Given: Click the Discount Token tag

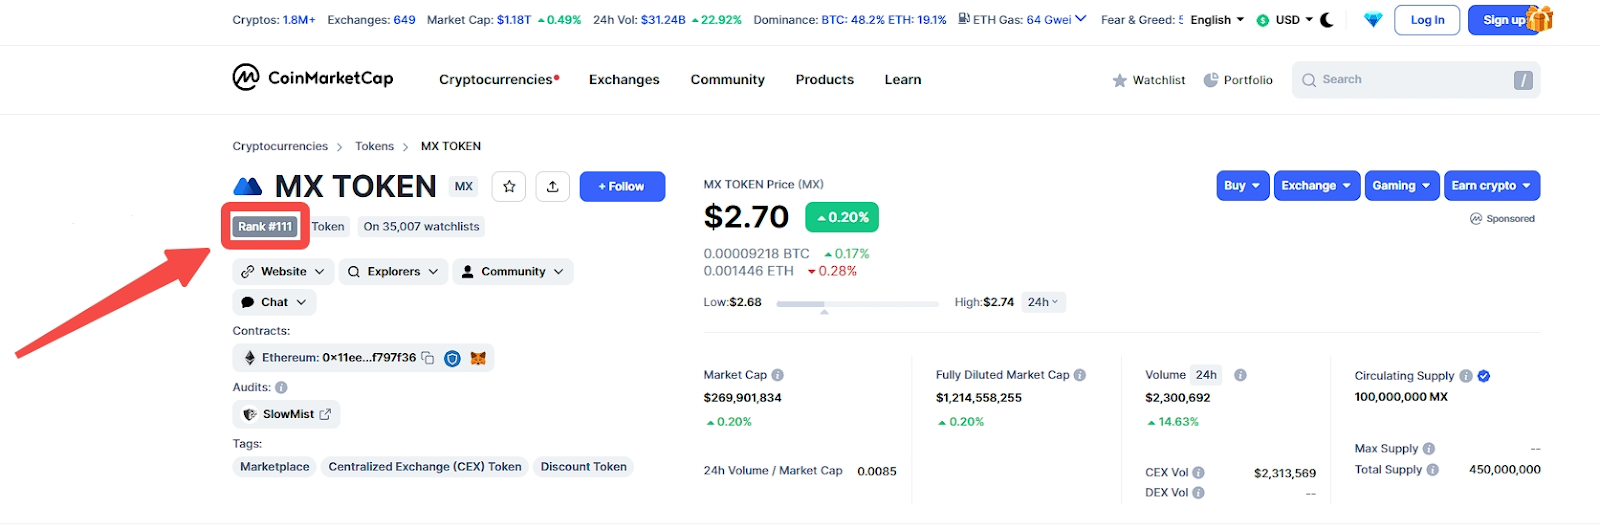Looking at the screenshot, I should tap(584, 467).
